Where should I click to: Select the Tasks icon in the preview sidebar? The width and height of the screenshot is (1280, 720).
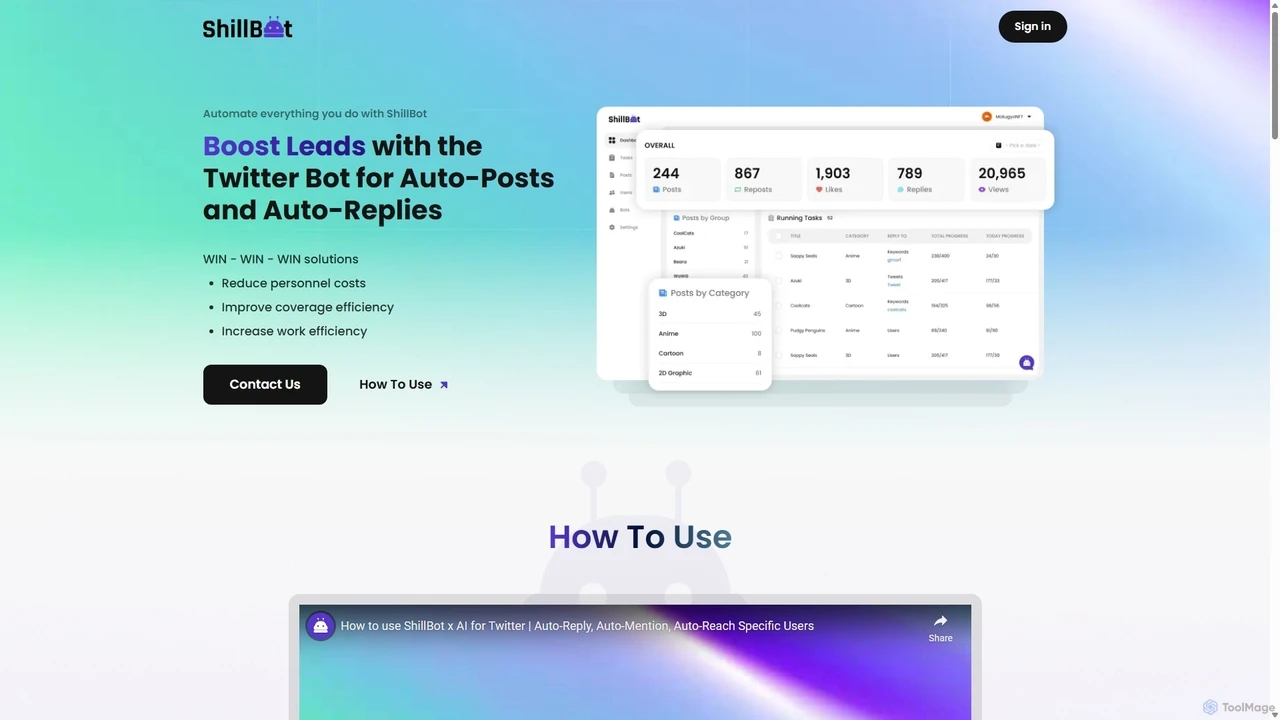click(x=612, y=158)
